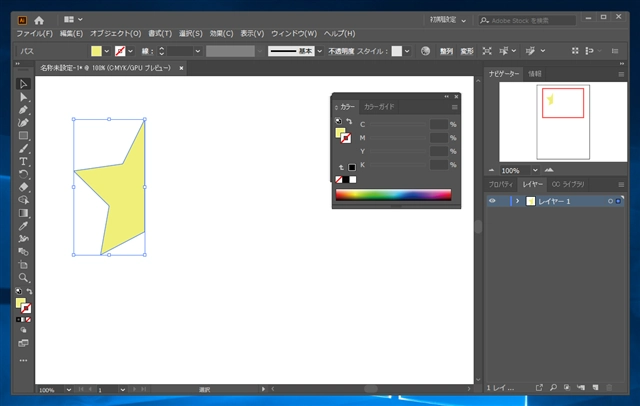
Task: Select the Eraser tool
Action: point(23,187)
